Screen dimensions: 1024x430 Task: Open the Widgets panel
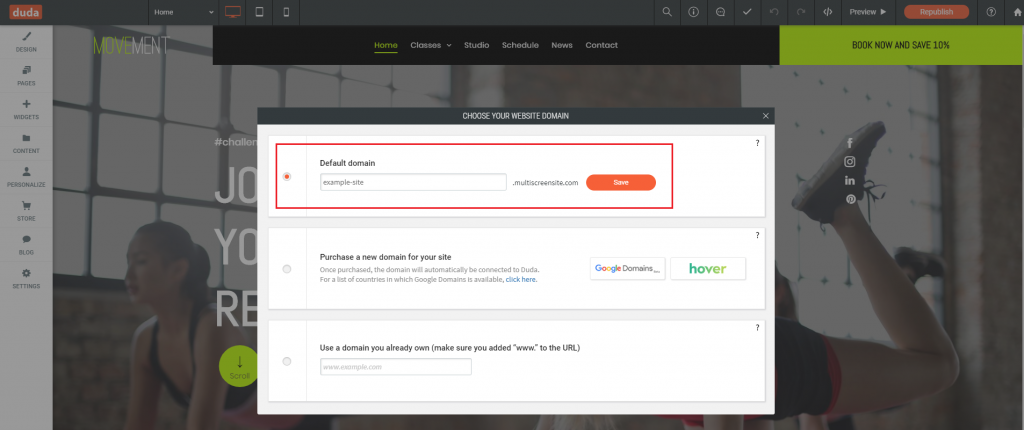(26, 110)
